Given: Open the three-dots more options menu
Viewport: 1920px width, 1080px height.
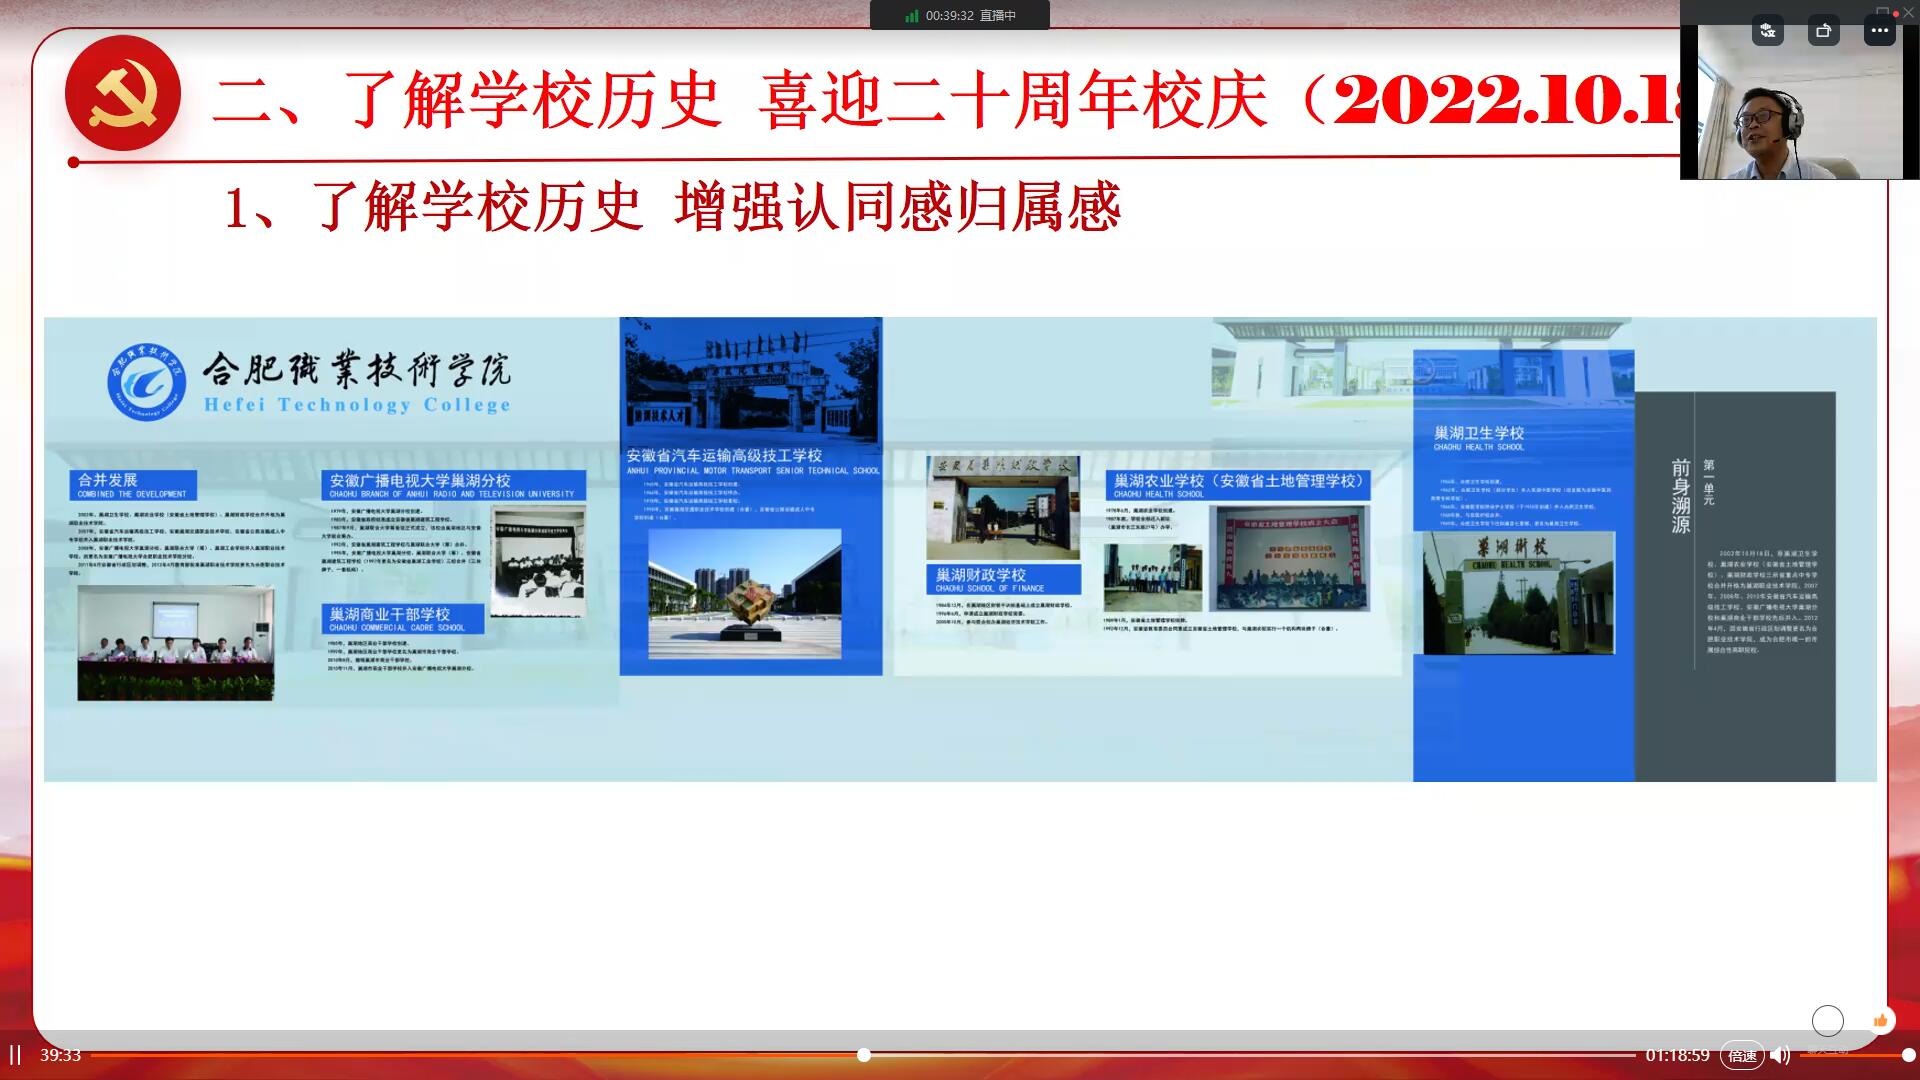Looking at the screenshot, I should (1880, 31).
